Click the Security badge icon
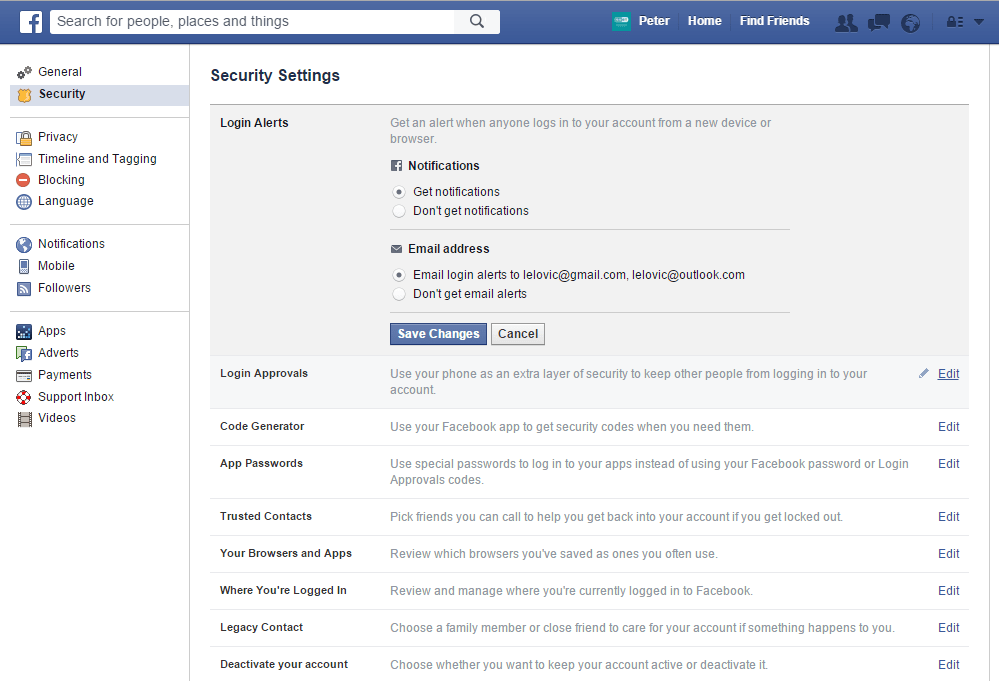The image size is (999, 681). pos(24,95)
